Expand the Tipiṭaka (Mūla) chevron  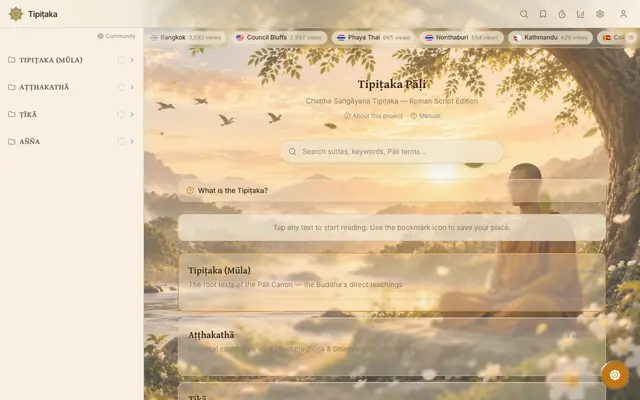(x=132, y=60)
